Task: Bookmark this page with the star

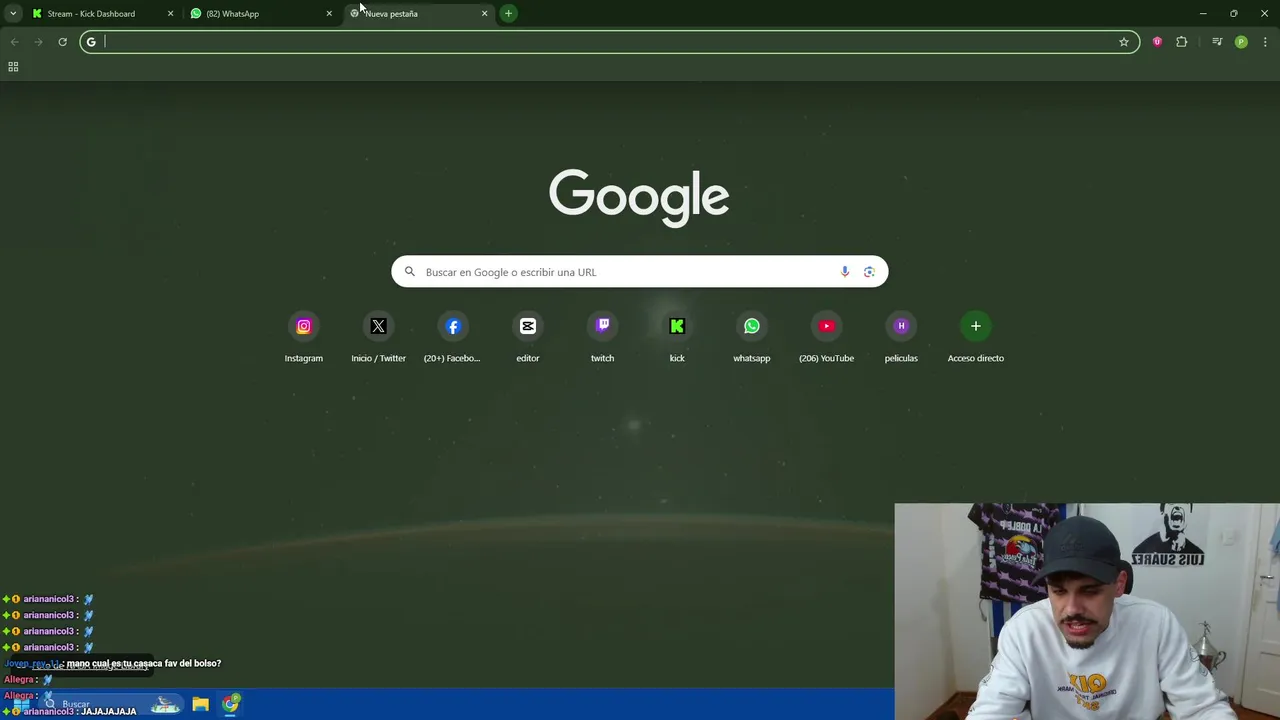Action: coord(1124,42)
